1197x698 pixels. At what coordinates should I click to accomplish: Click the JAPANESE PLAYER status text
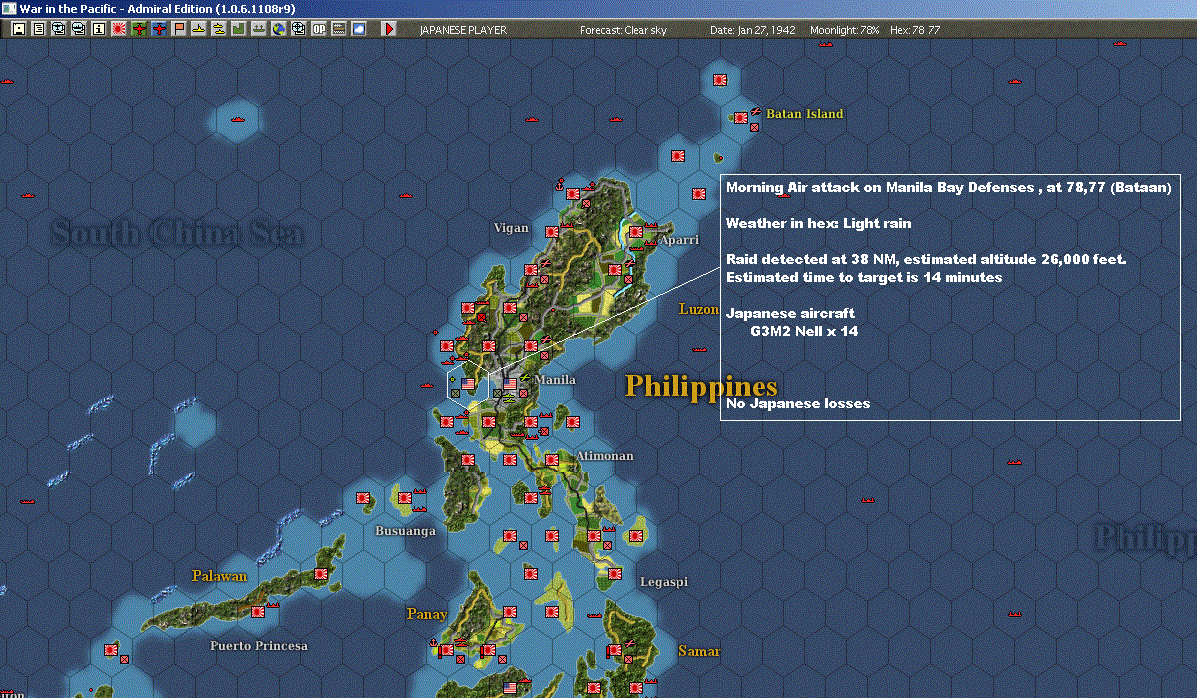[x=463, y=30]
